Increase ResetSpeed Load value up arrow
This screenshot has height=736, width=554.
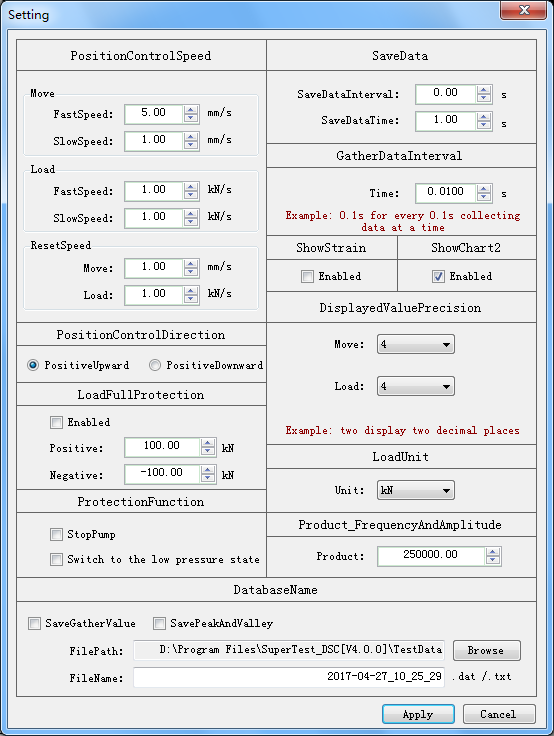191,291
